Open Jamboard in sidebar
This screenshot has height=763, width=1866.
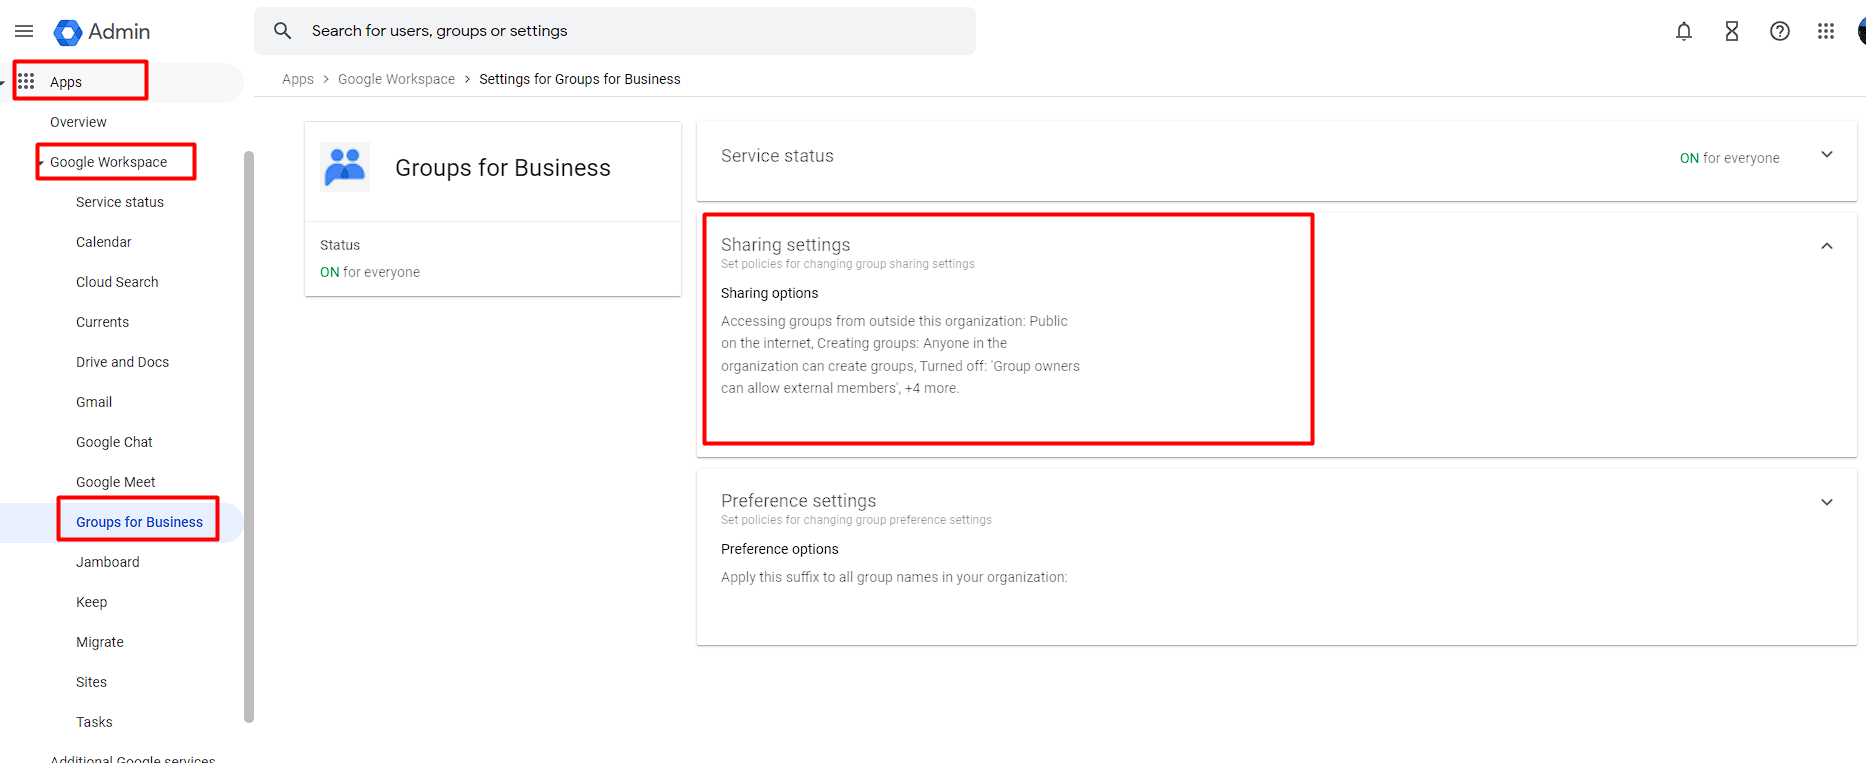pyautogui.click(x=108, y=562)
